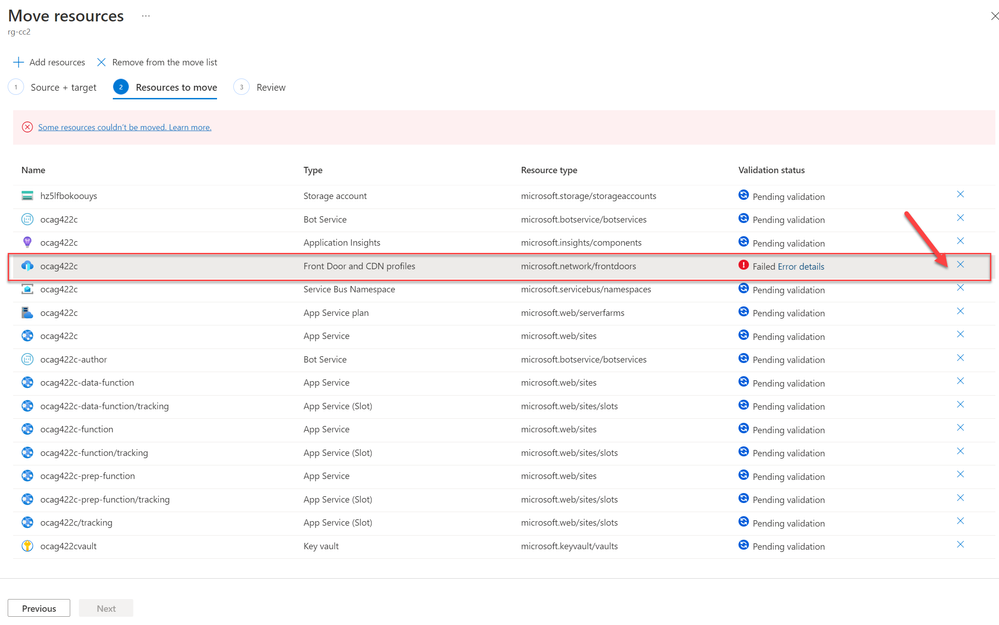Sort by the Type column header

point(313,170)
